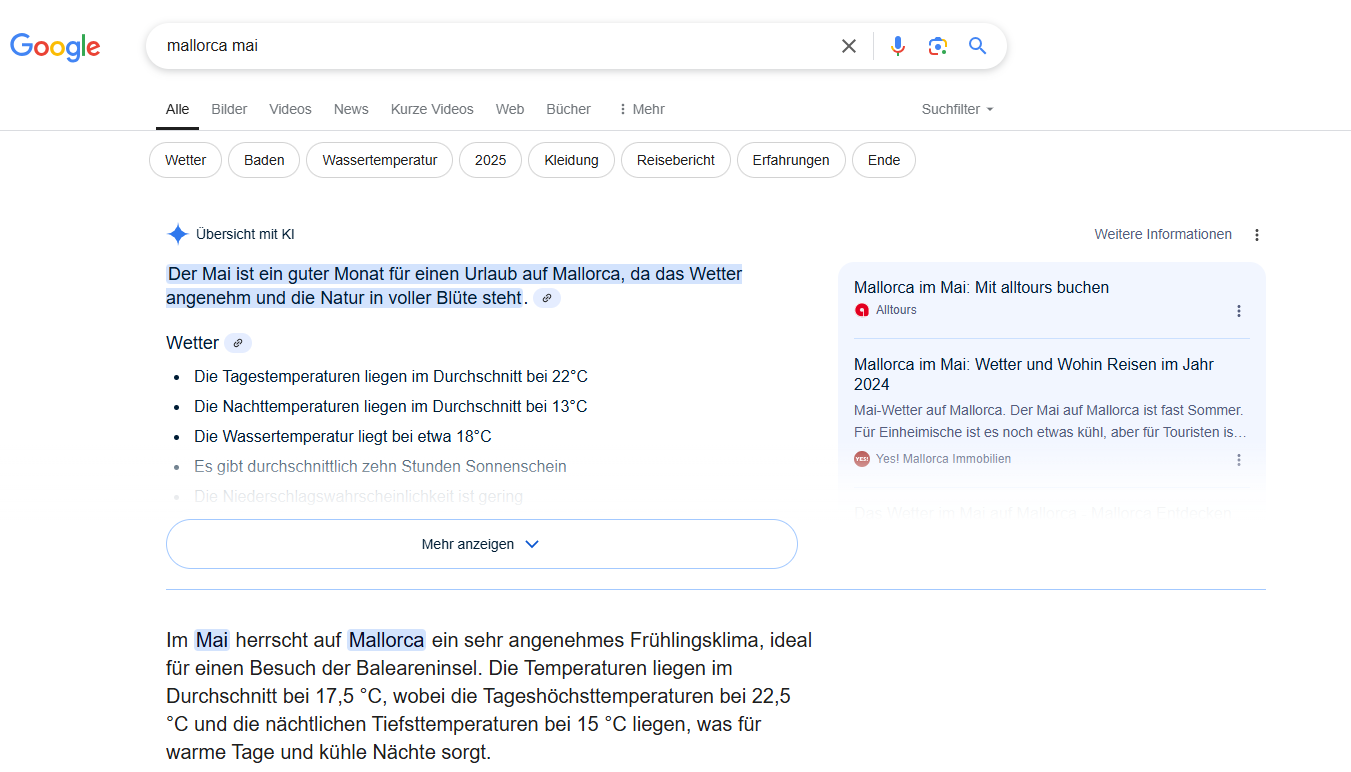Click the highlighted word 'Mai' in snippet

(212, 640)
